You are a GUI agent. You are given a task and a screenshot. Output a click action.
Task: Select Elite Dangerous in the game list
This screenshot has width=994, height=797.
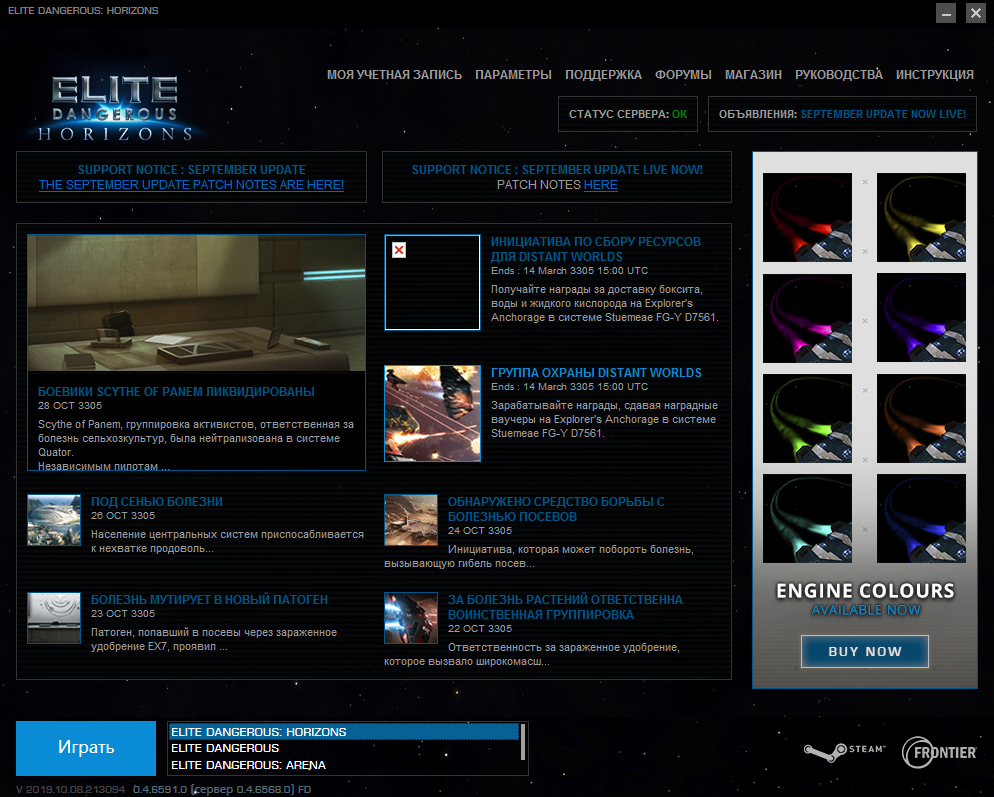(225, 748)
